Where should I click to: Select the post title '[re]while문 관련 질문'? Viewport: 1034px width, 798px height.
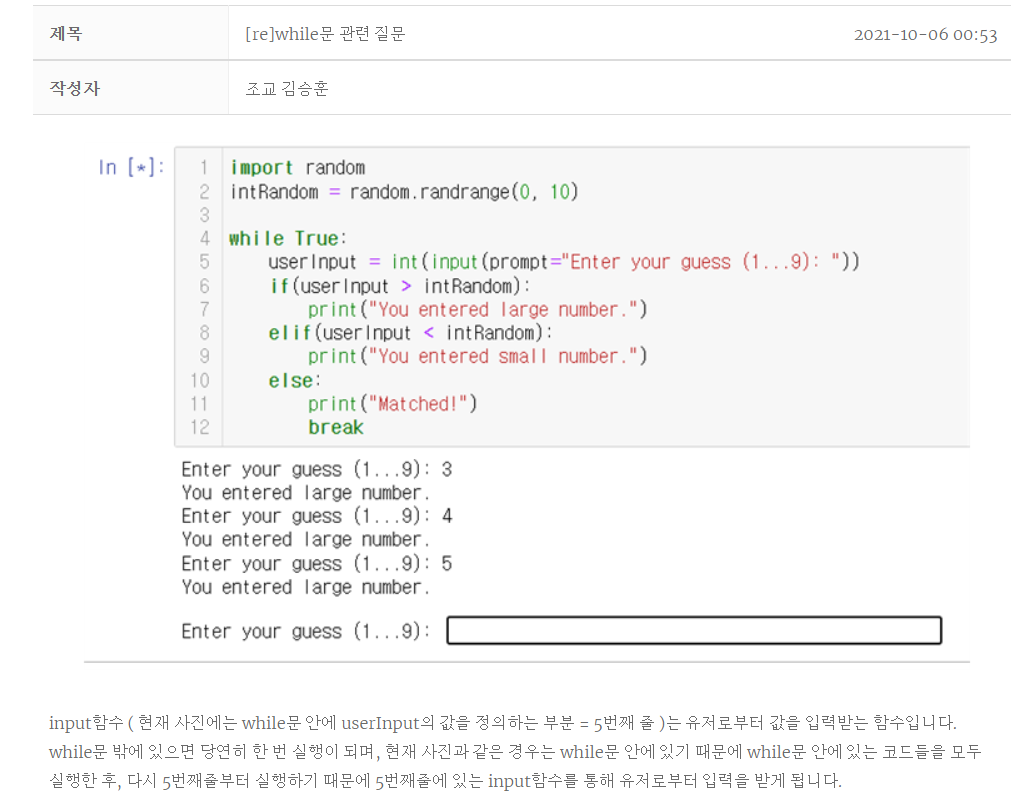[x=325, y=34]
